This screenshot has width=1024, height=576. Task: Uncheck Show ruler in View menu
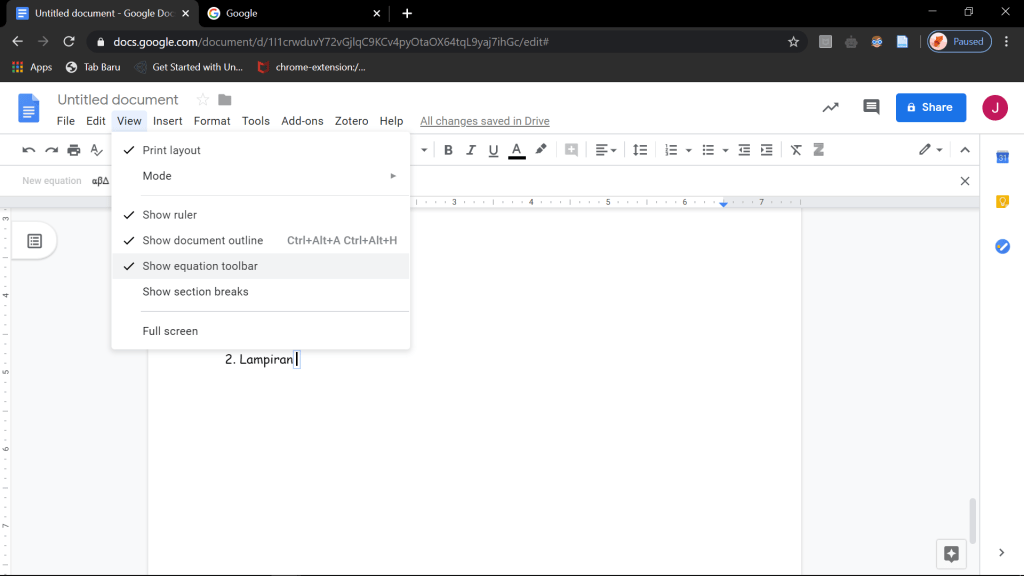pos(169,215)
